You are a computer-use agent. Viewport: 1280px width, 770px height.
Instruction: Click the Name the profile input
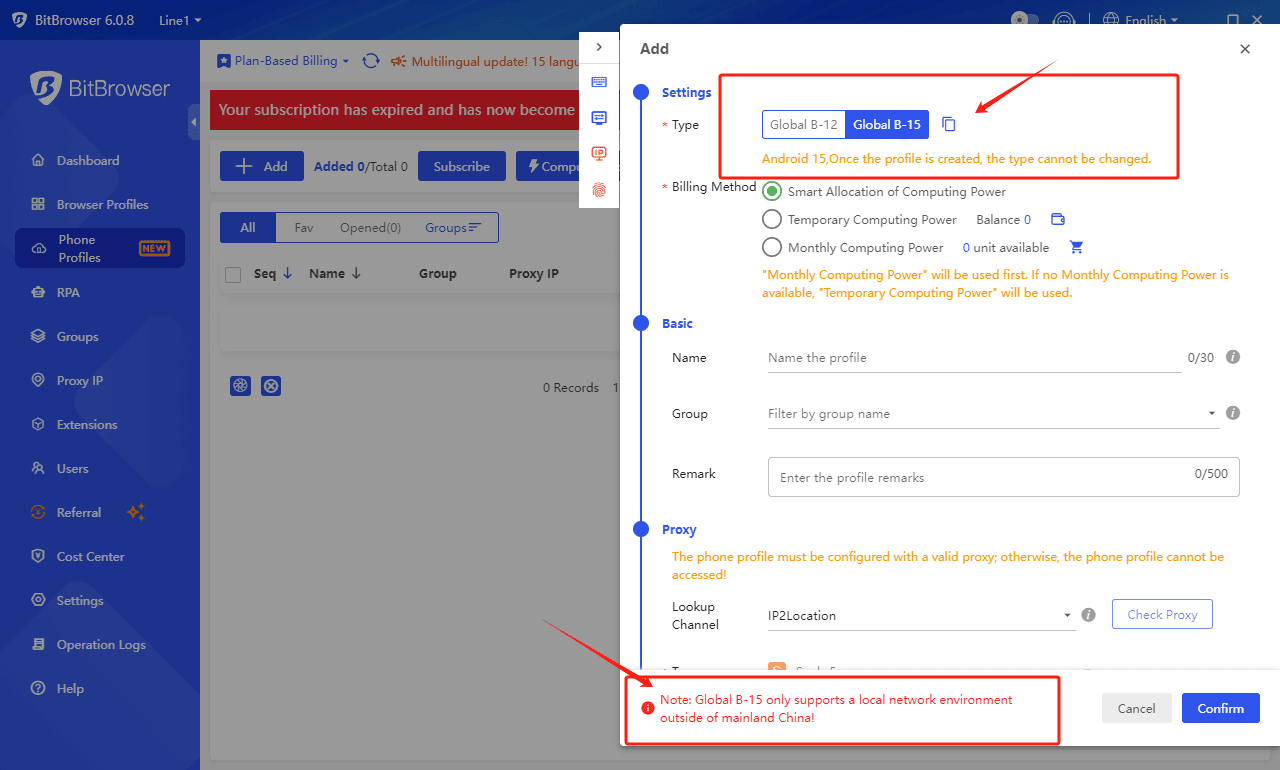click(x=974, y=357)
